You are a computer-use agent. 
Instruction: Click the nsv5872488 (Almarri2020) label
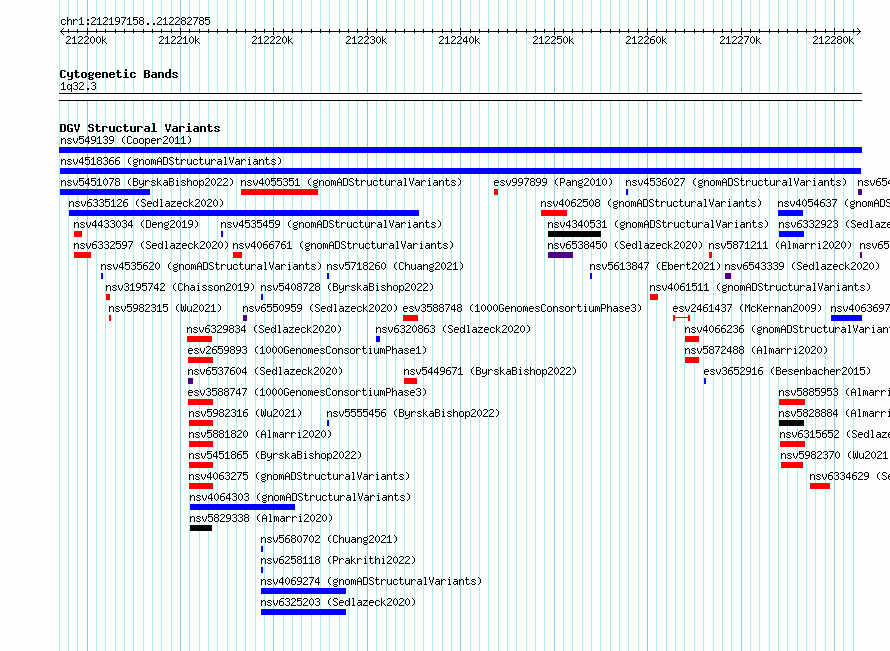[756, 350]
